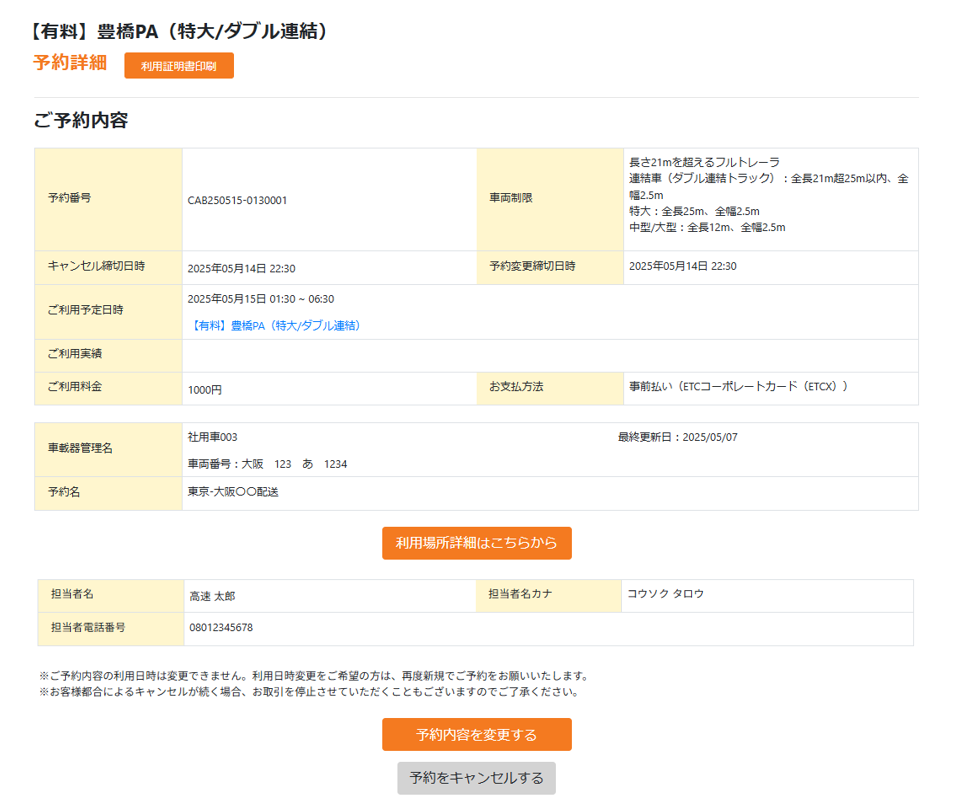This screenshot has height=799, width=966.
Task: Select the phone number 08012345678
Action: click(221, 628)
